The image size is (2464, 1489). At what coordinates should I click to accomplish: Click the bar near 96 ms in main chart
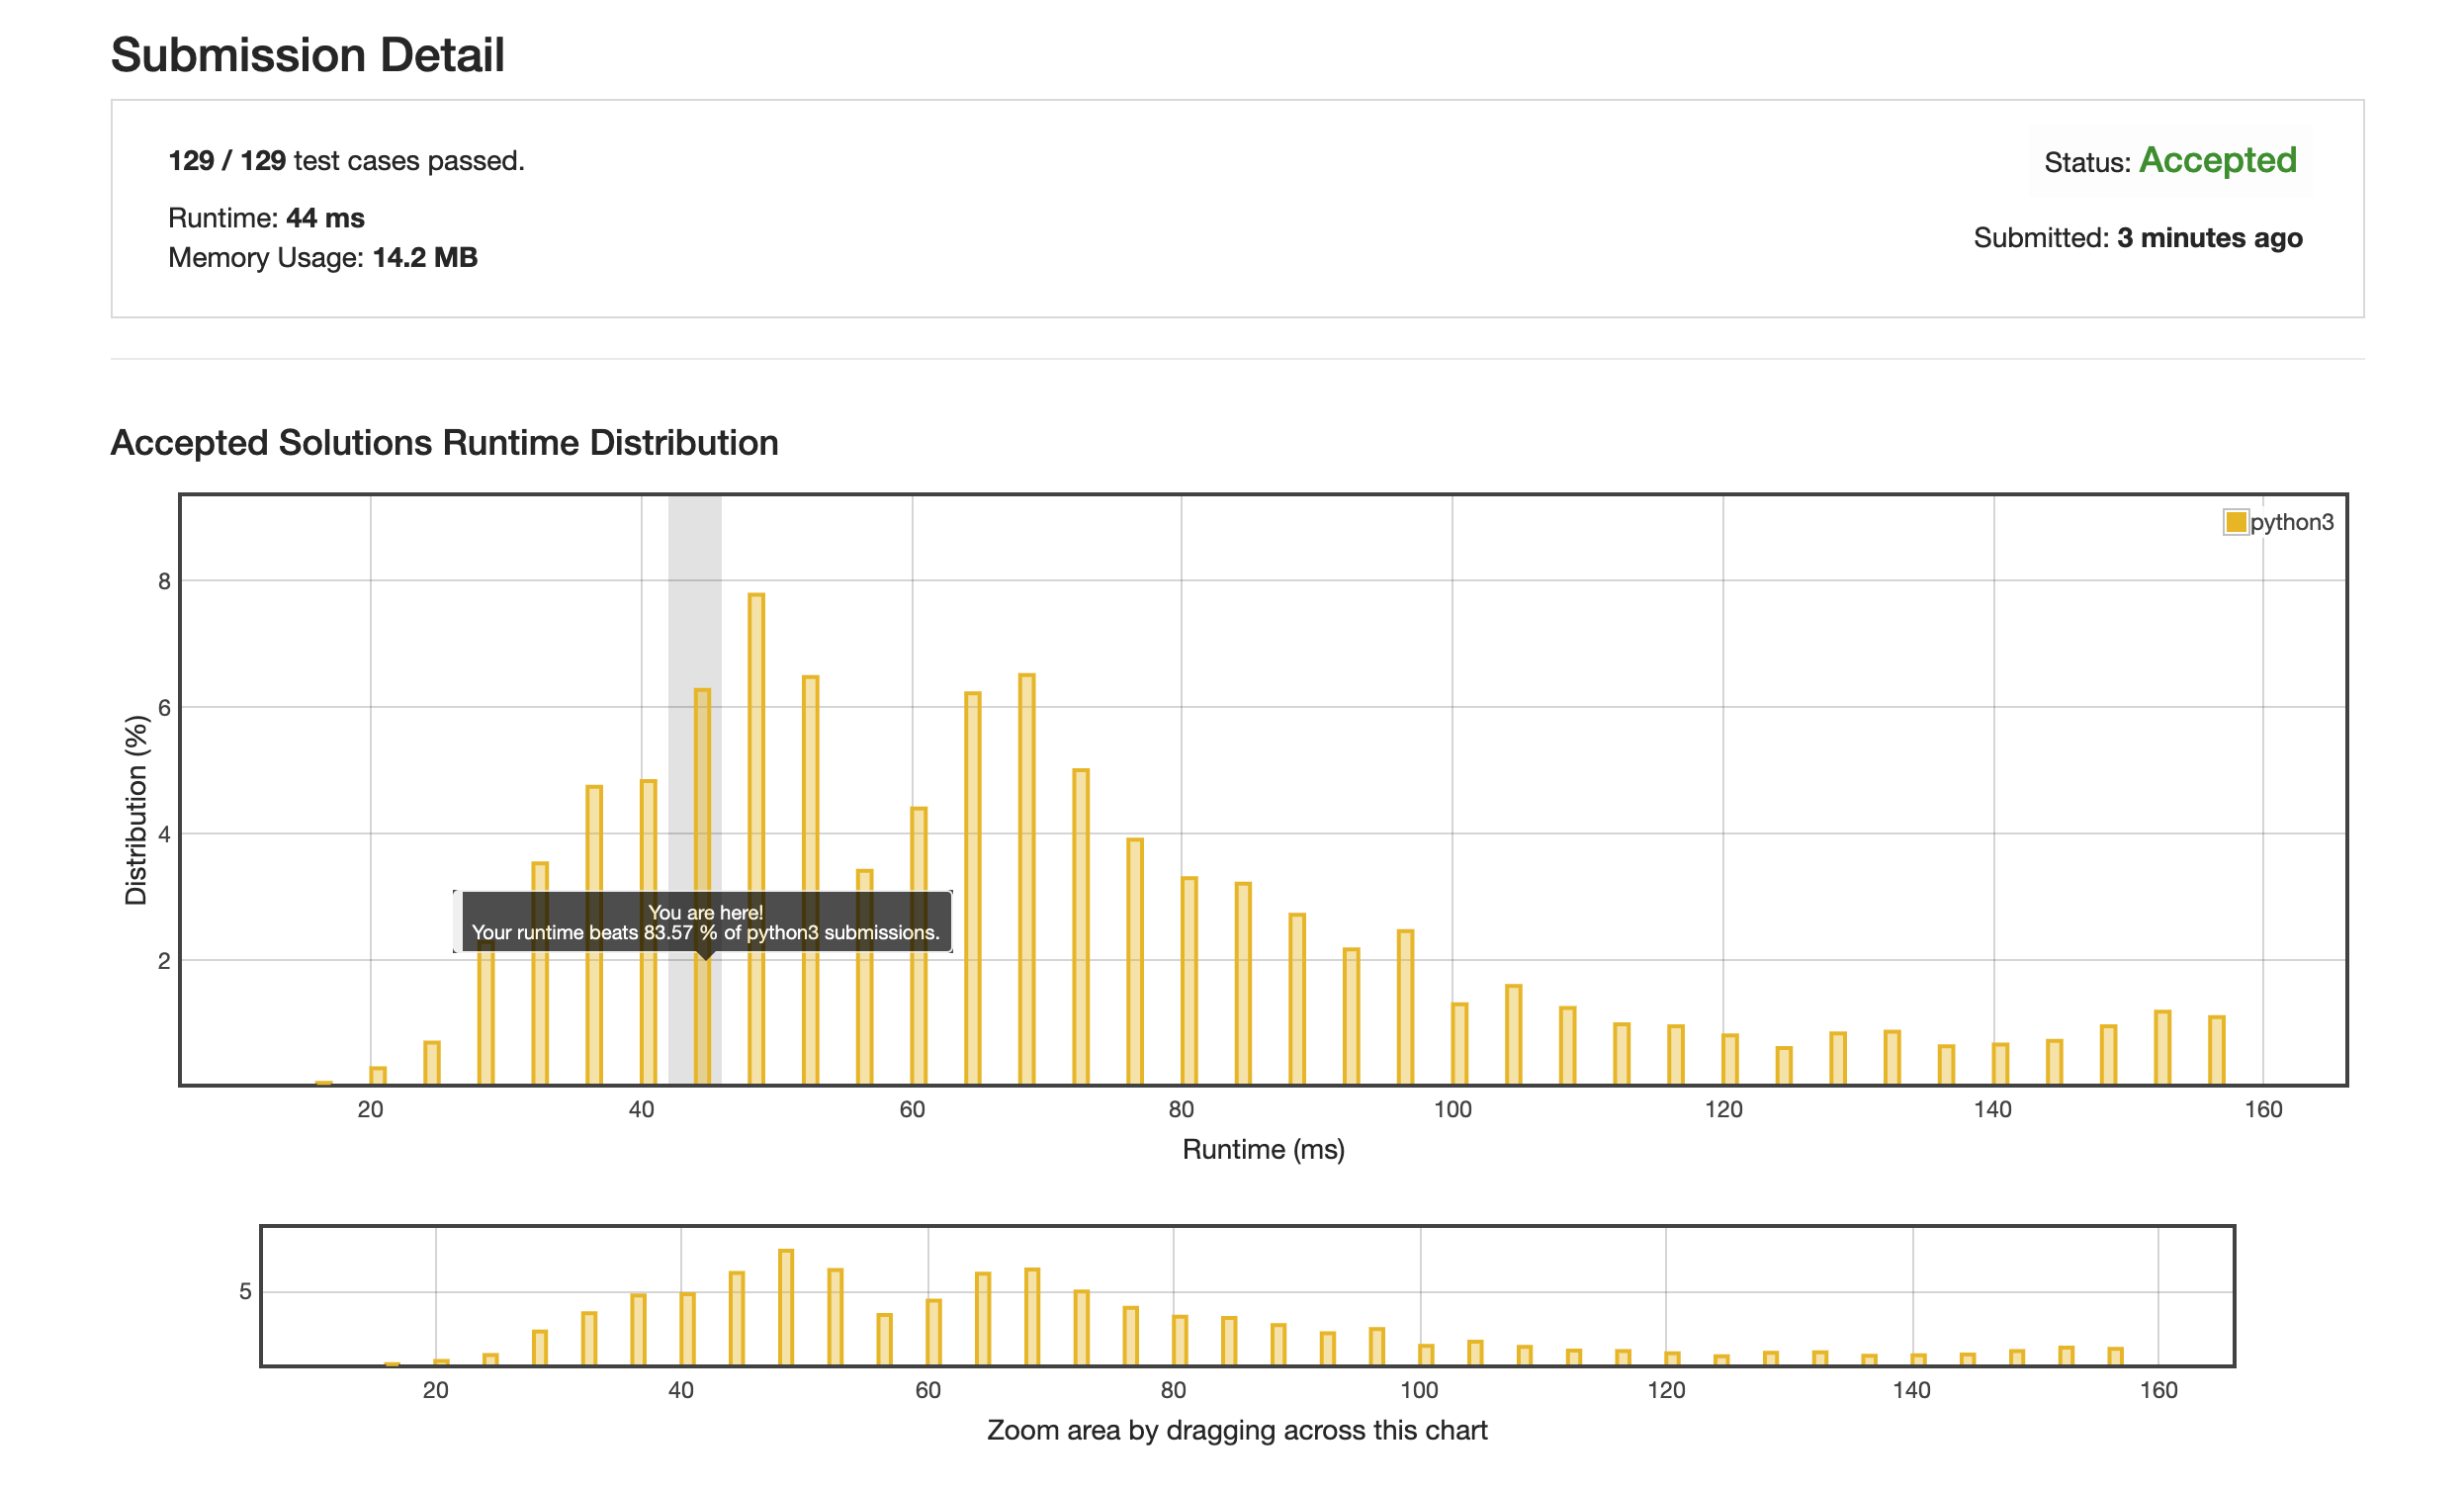pos(1405,1007)
